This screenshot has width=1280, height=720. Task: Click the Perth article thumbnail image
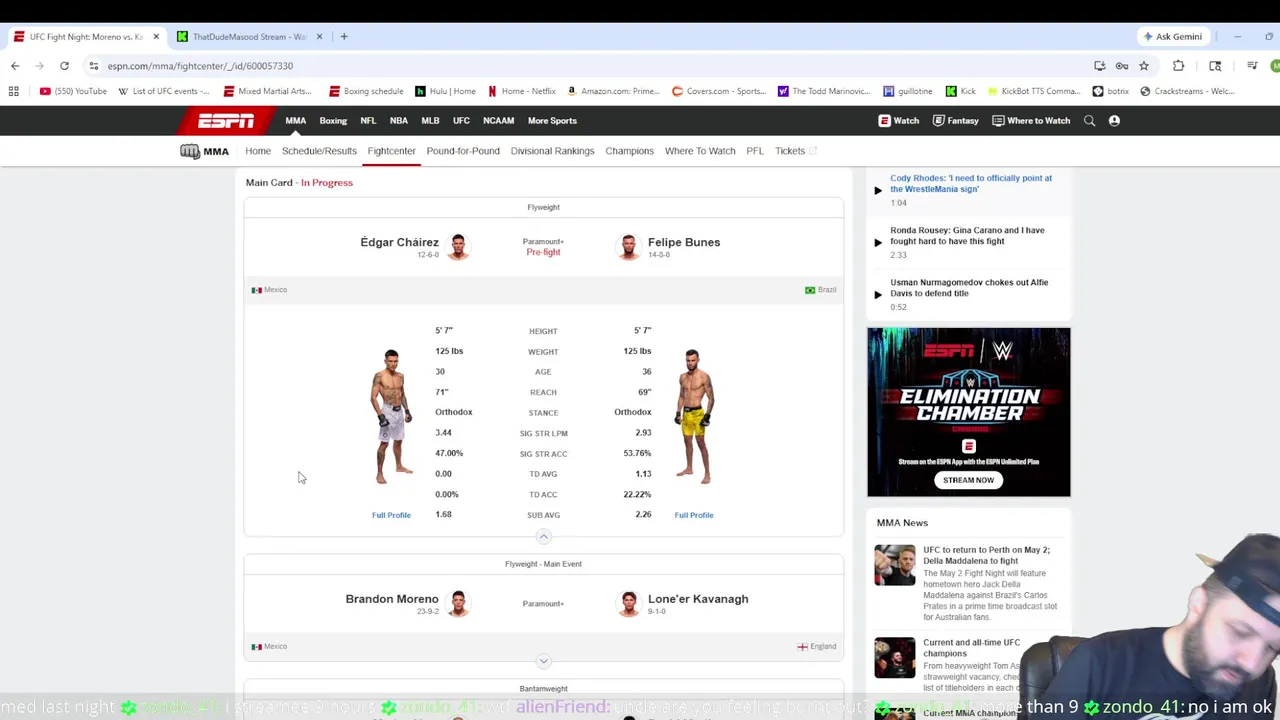click(x=894, y=565)
